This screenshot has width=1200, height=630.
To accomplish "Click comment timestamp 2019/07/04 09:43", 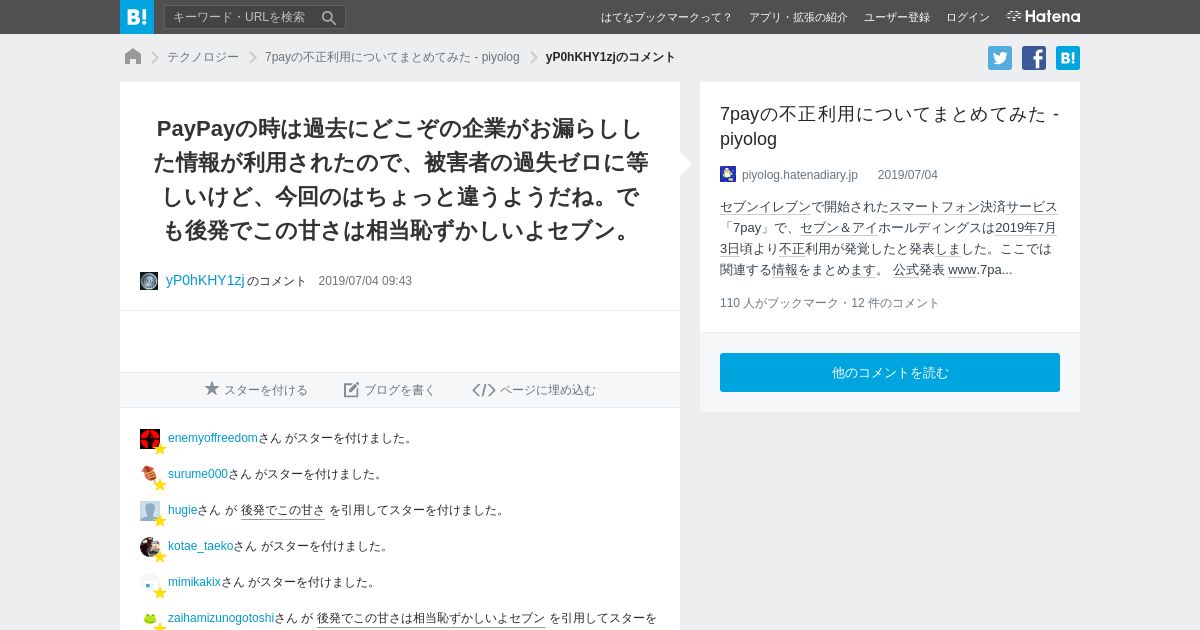I will pyautogui.click(x=365, y=281).
